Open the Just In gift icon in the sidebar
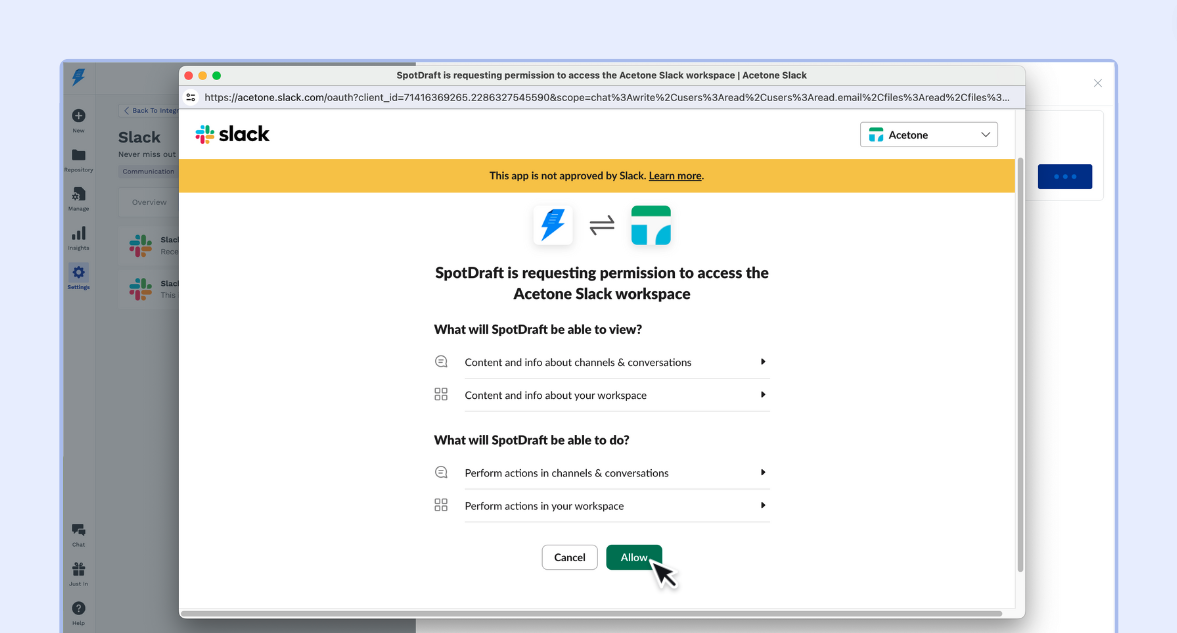1177x633 pixels. pyautogui.click(x=78, y=574)
